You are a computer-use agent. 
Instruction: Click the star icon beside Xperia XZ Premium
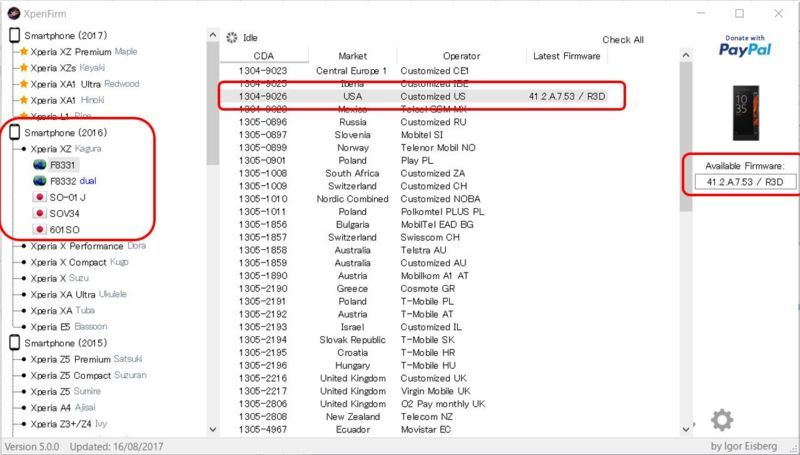tap(23, 52)
